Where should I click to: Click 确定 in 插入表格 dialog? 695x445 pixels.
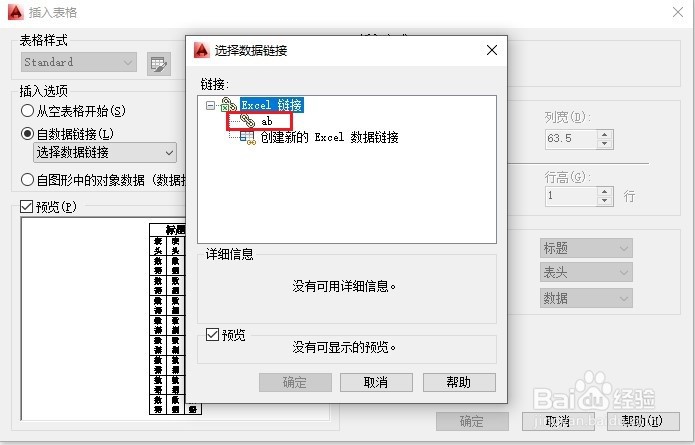tap(472, 421)
